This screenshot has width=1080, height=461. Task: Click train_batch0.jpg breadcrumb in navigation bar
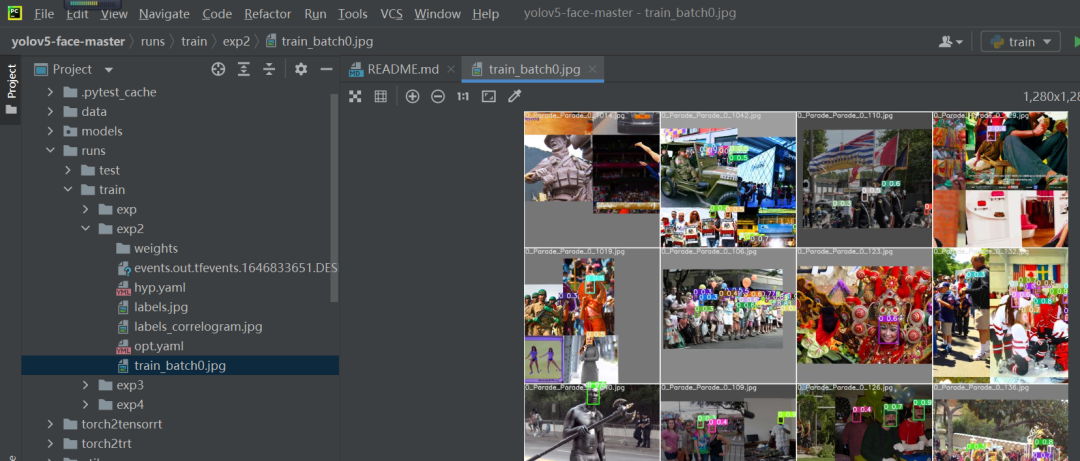pyautogui.click(x=320, y=41)
